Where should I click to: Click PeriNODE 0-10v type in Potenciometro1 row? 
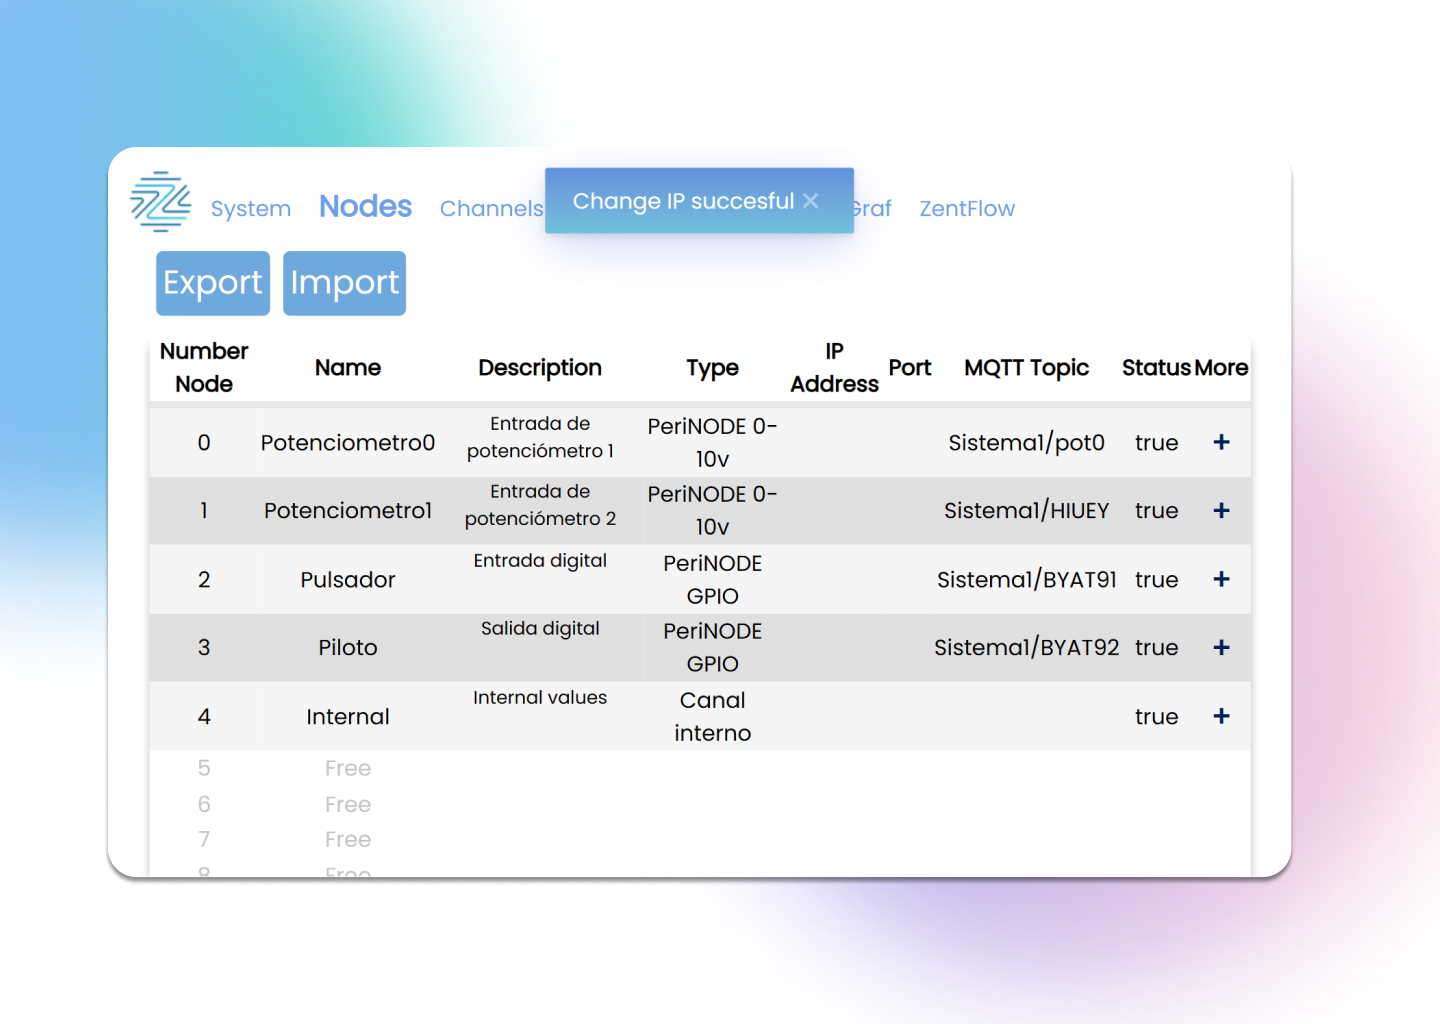(x=713, y=510)
